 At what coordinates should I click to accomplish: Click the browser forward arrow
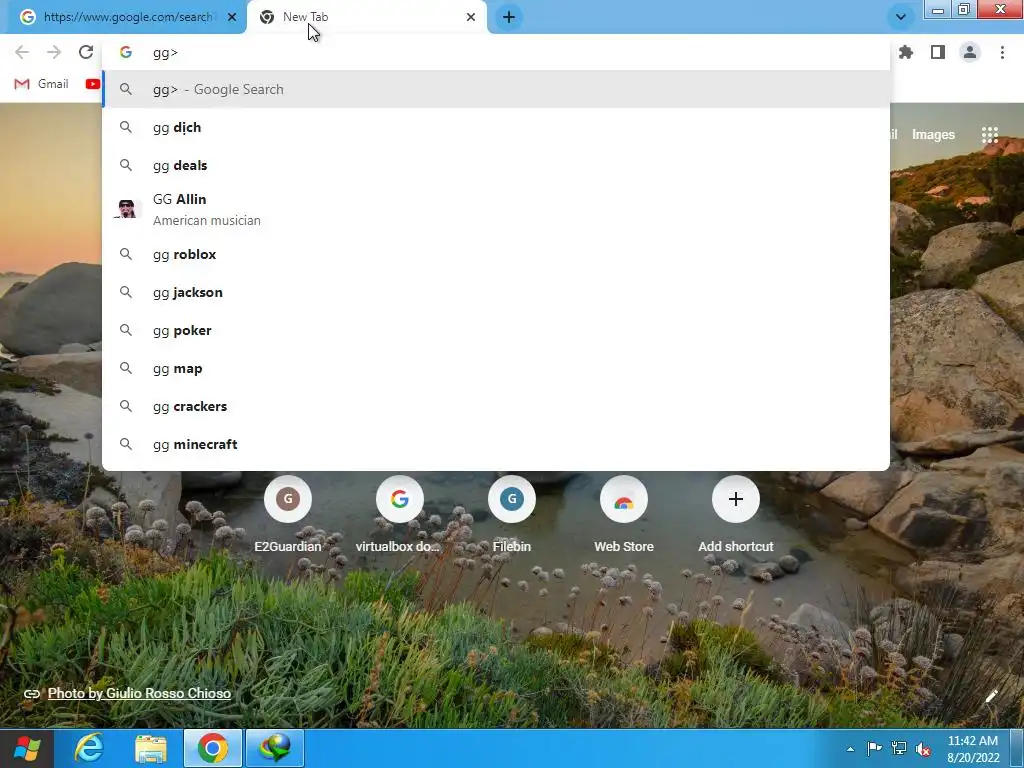[x=54, y=52]
